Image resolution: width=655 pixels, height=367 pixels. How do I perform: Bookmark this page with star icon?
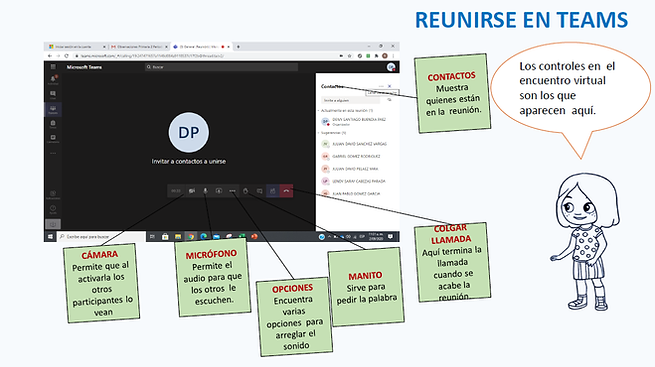pyautogui.click(x=350, y=56)
